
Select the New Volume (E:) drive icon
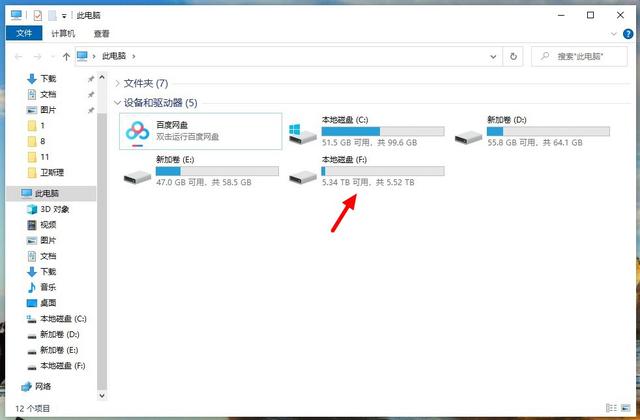137,177
